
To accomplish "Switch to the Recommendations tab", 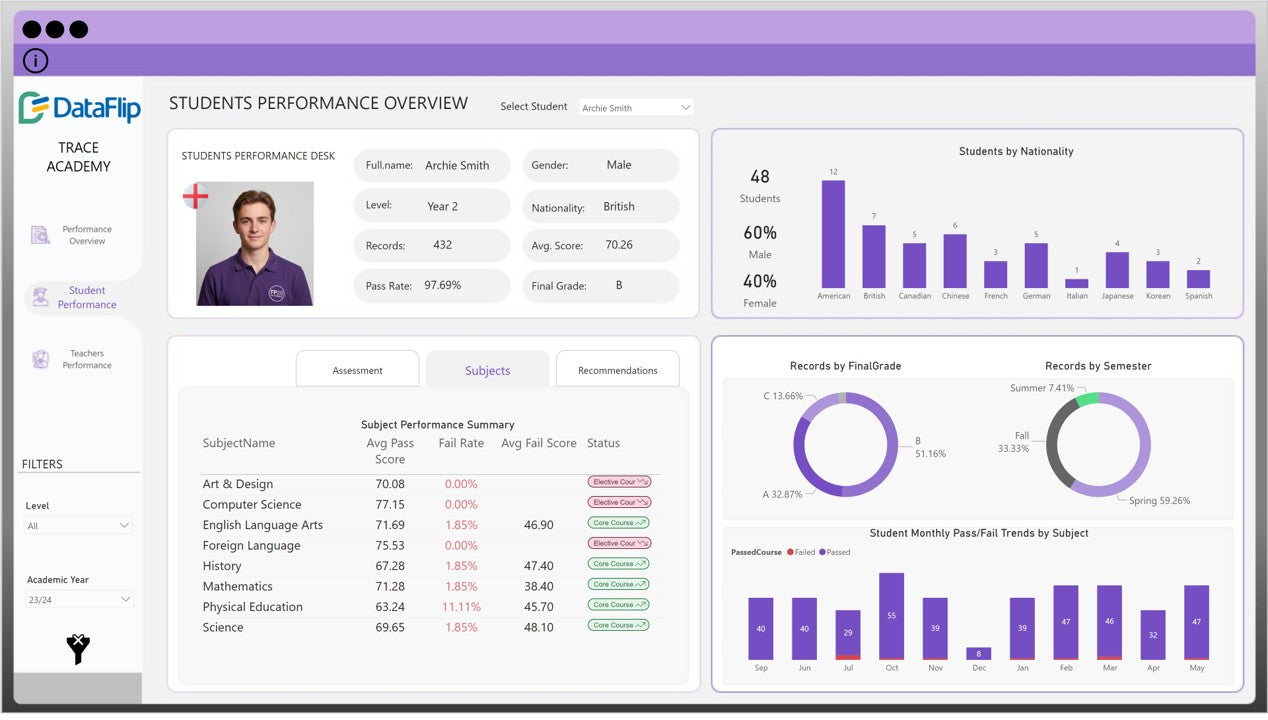I will pos(617,369).
